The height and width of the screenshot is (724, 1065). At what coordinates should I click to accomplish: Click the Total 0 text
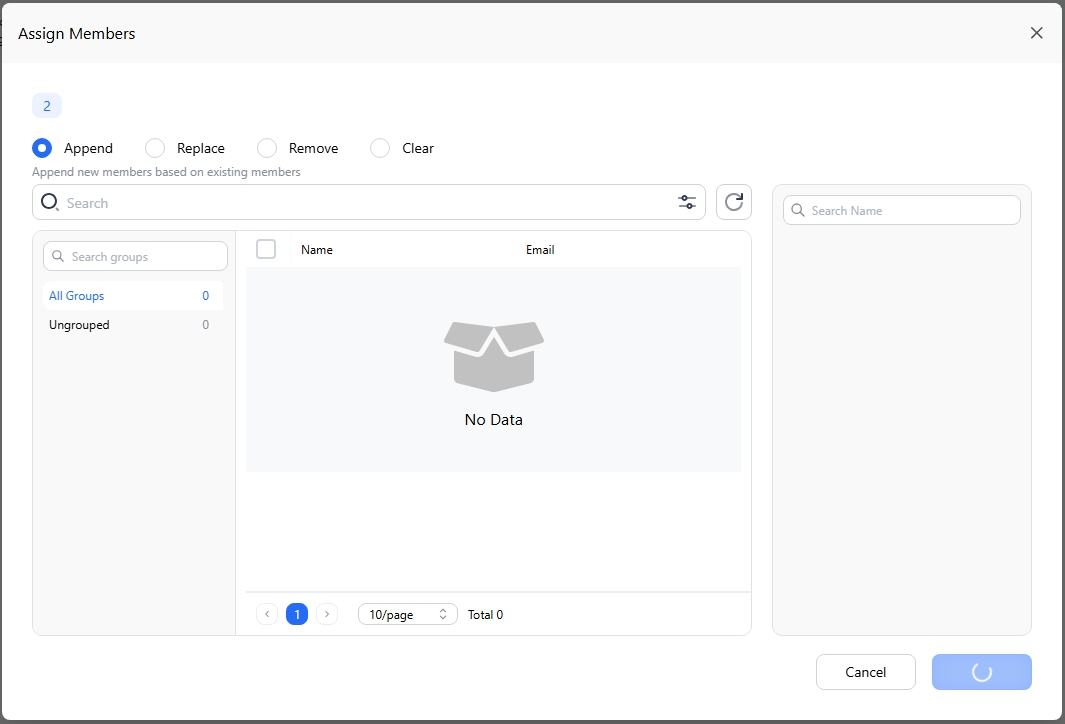pyautogui.click(x=485, y=615)
